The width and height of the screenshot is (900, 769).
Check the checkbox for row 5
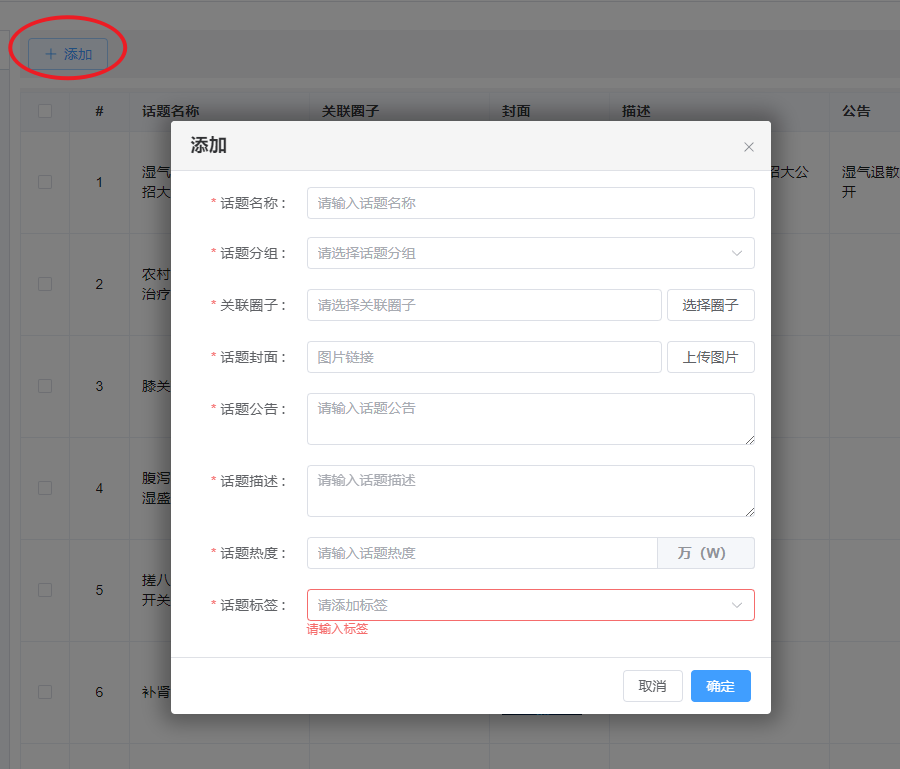[45, 590]
